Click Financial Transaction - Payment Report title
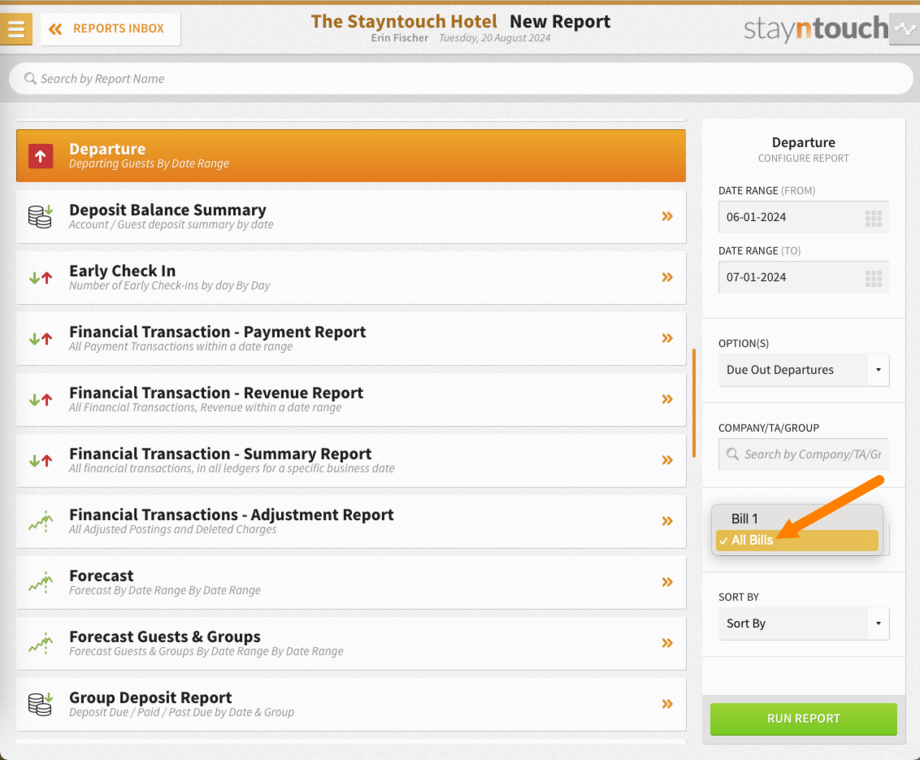920x760 pixels. (x=217, y=332)
